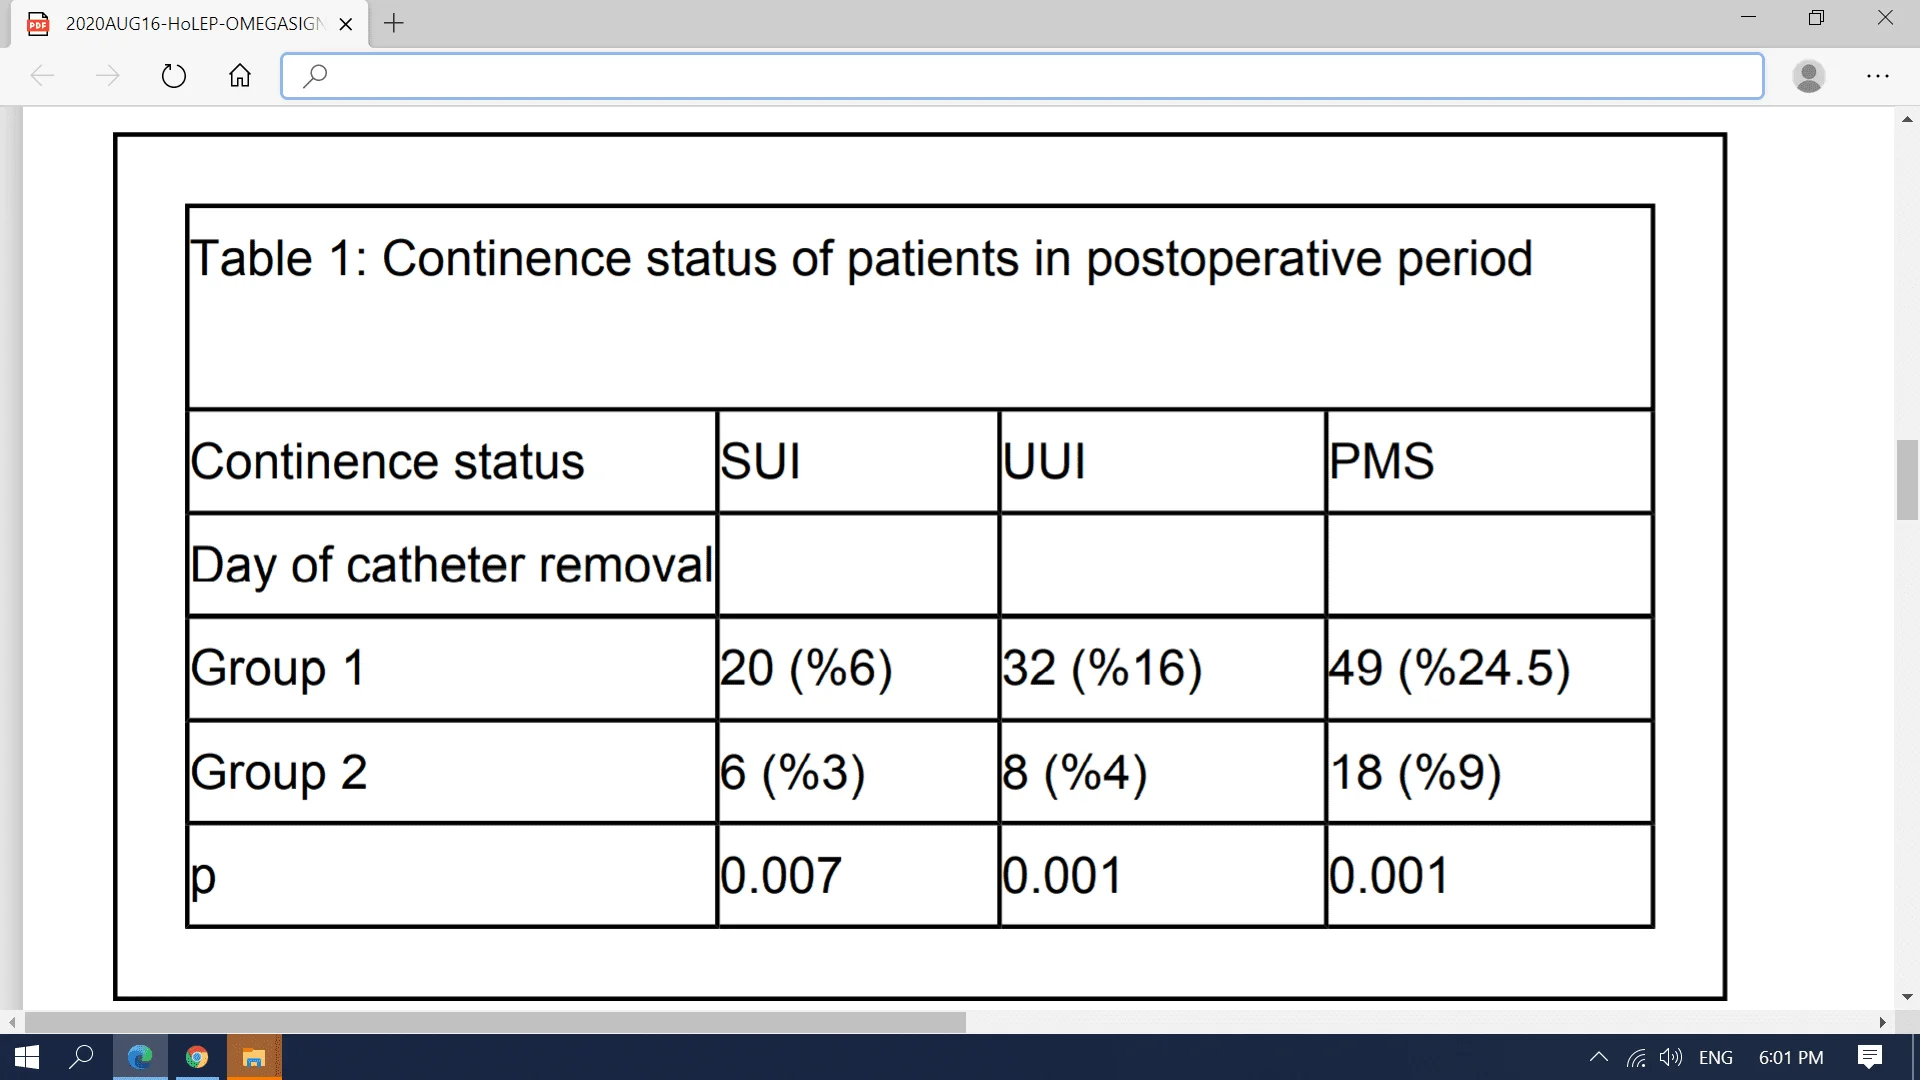Click the browser refresh icon
Screen dimensions: 1920x1080
[174, 76]
